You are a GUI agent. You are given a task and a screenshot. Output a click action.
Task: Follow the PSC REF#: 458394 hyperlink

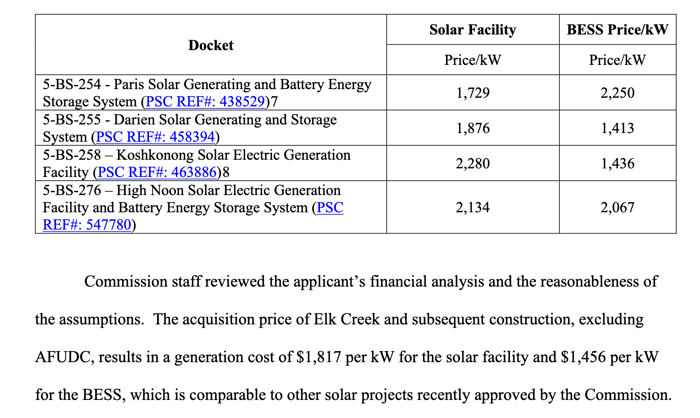156,137
